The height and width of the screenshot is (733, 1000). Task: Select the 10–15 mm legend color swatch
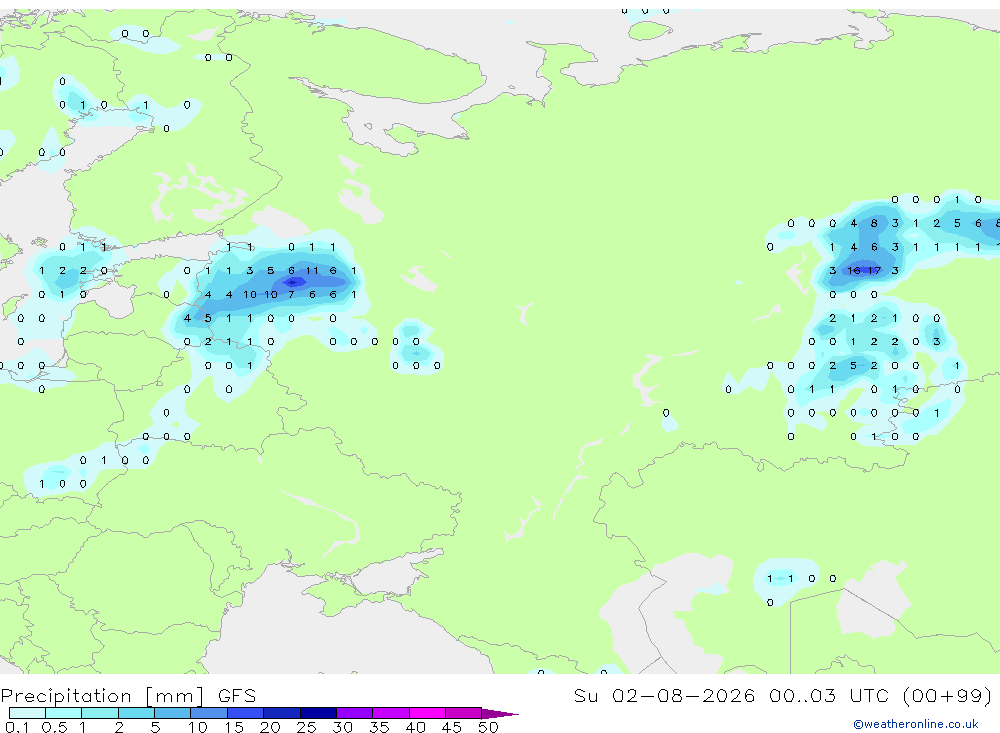point(209,713)
